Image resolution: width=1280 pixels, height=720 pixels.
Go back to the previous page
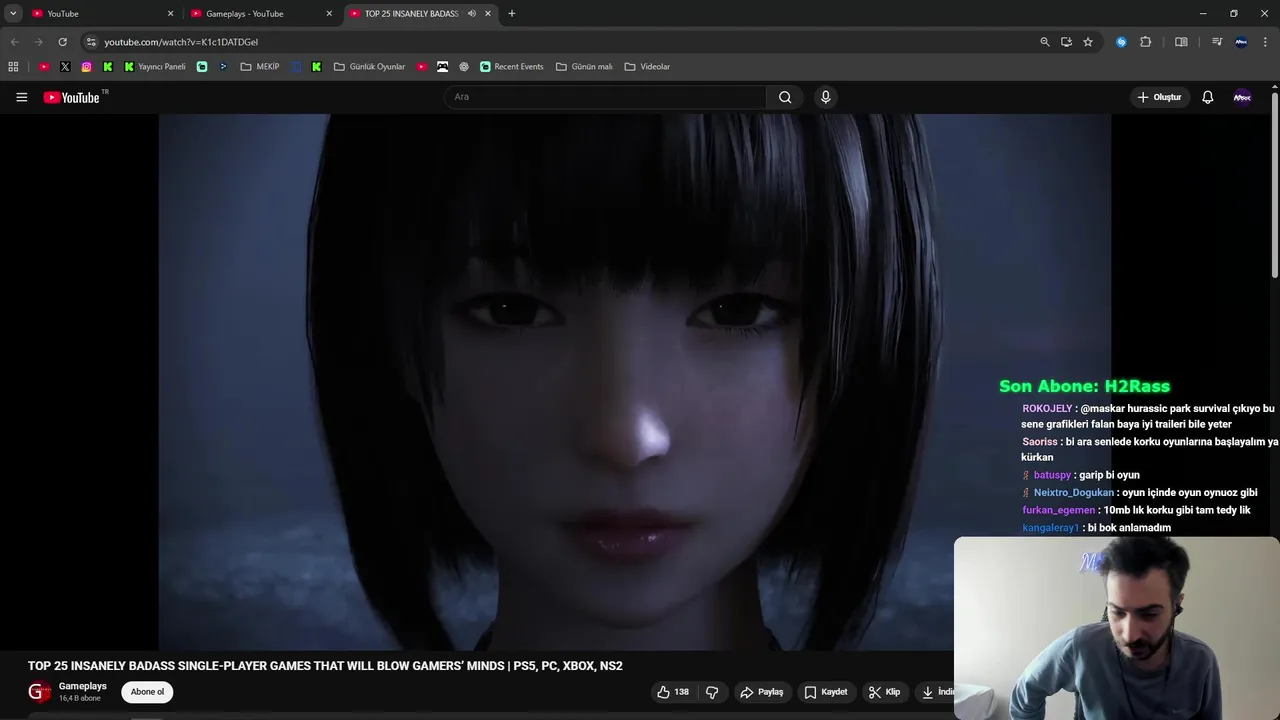pyautogui.click(x=14, y=42)
